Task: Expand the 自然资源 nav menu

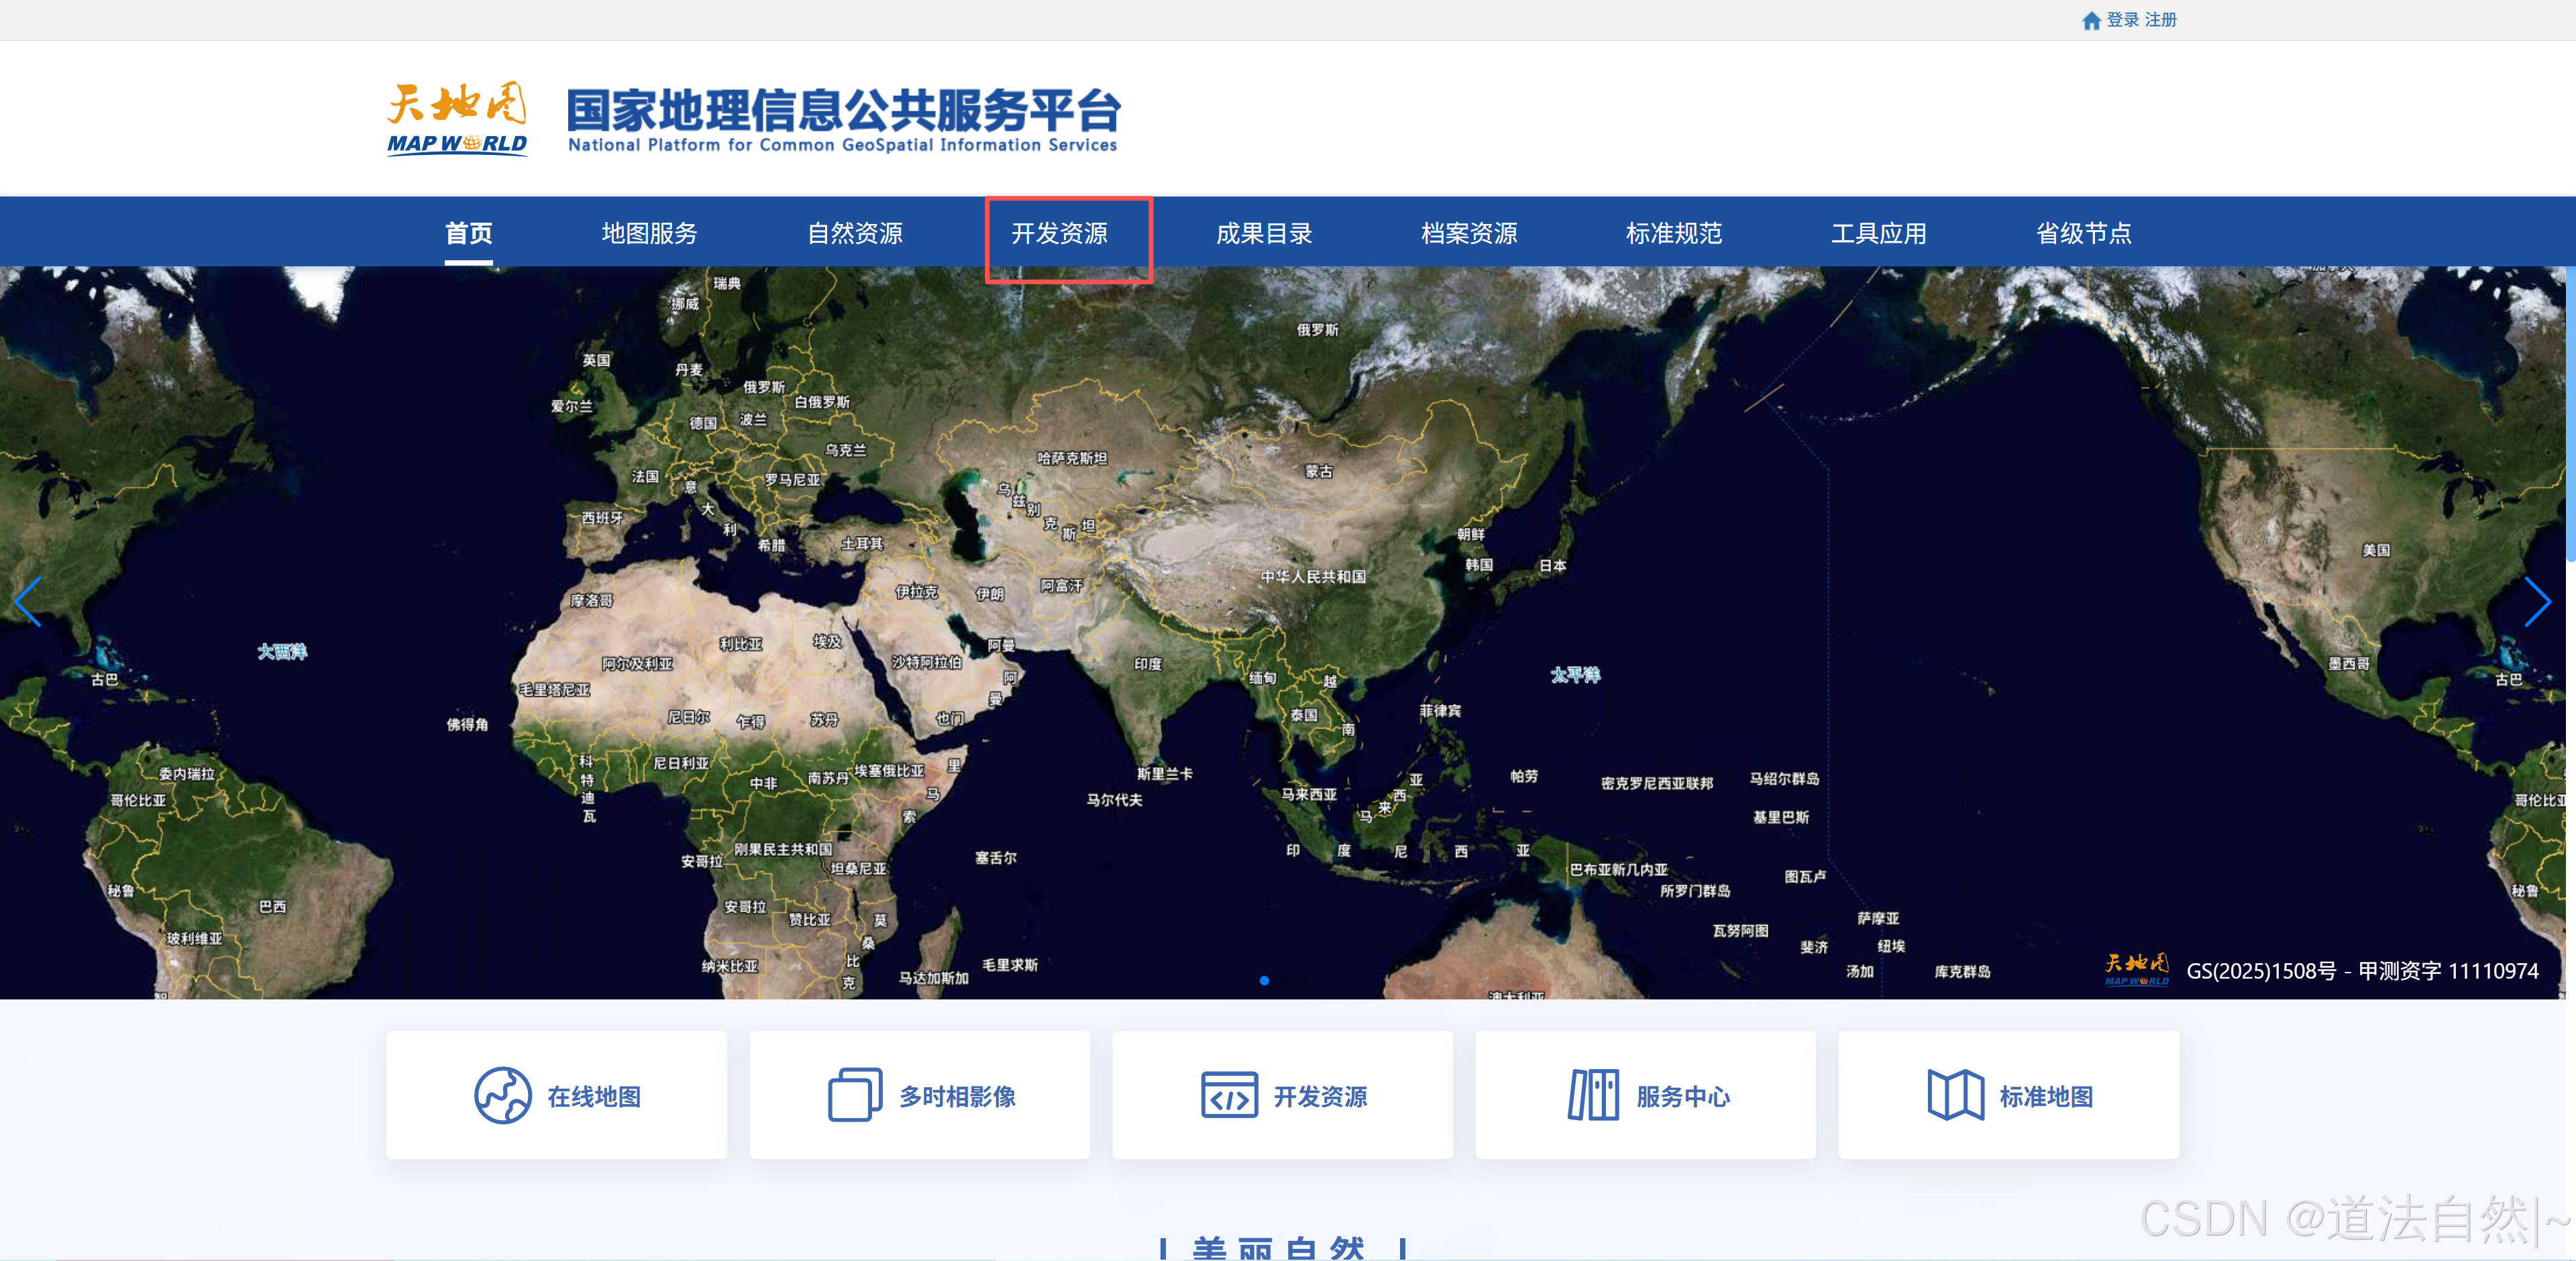Action: coord(854,233)
